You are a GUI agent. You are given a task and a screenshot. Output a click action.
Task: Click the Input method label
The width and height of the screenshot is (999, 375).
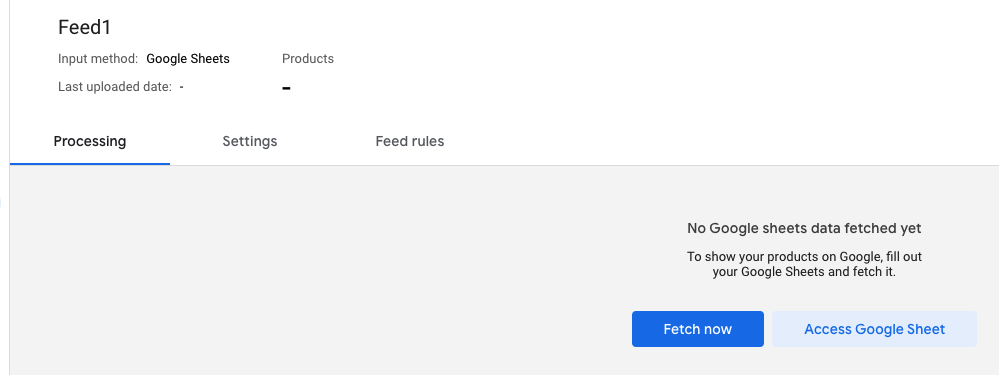coord(98,59)
